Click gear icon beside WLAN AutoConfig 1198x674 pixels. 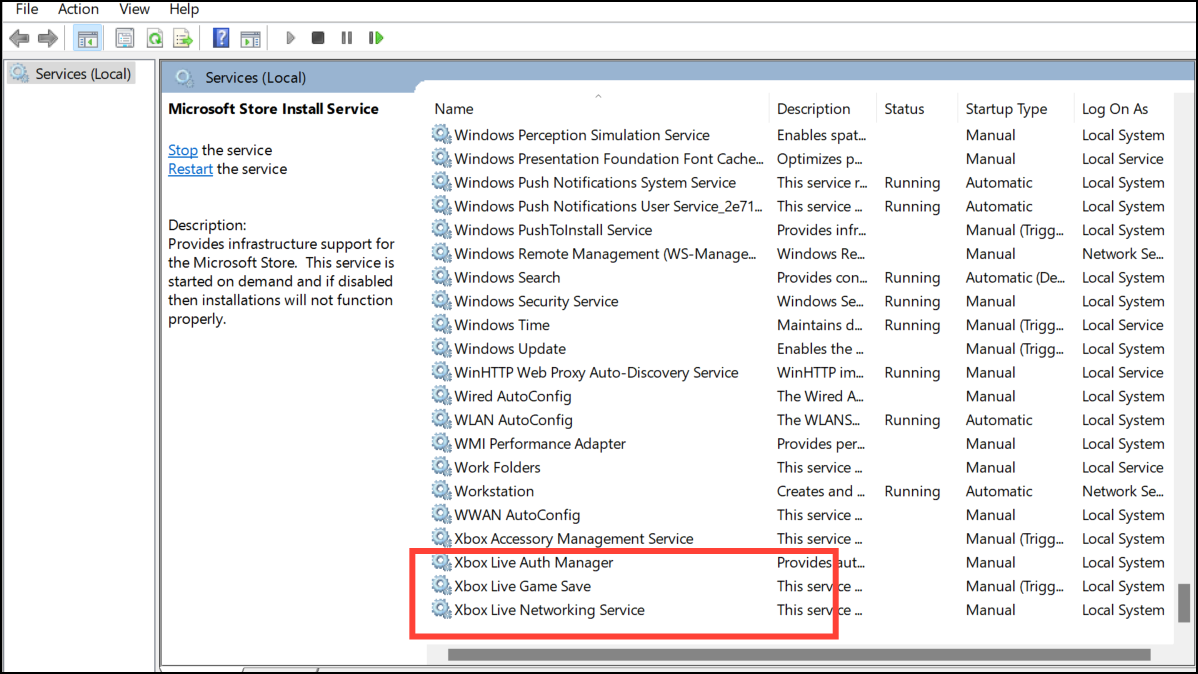pyautogui.click(x=442, y=420)
